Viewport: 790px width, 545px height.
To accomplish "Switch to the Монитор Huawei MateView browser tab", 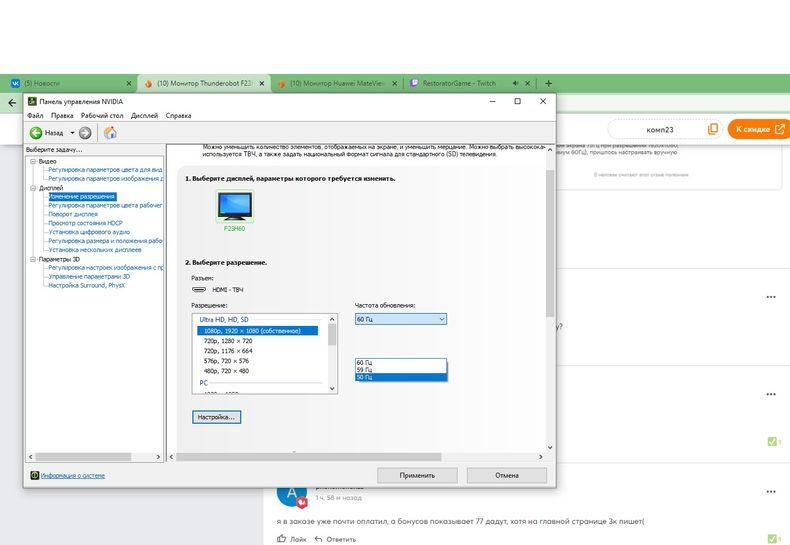I will [338, 84].
